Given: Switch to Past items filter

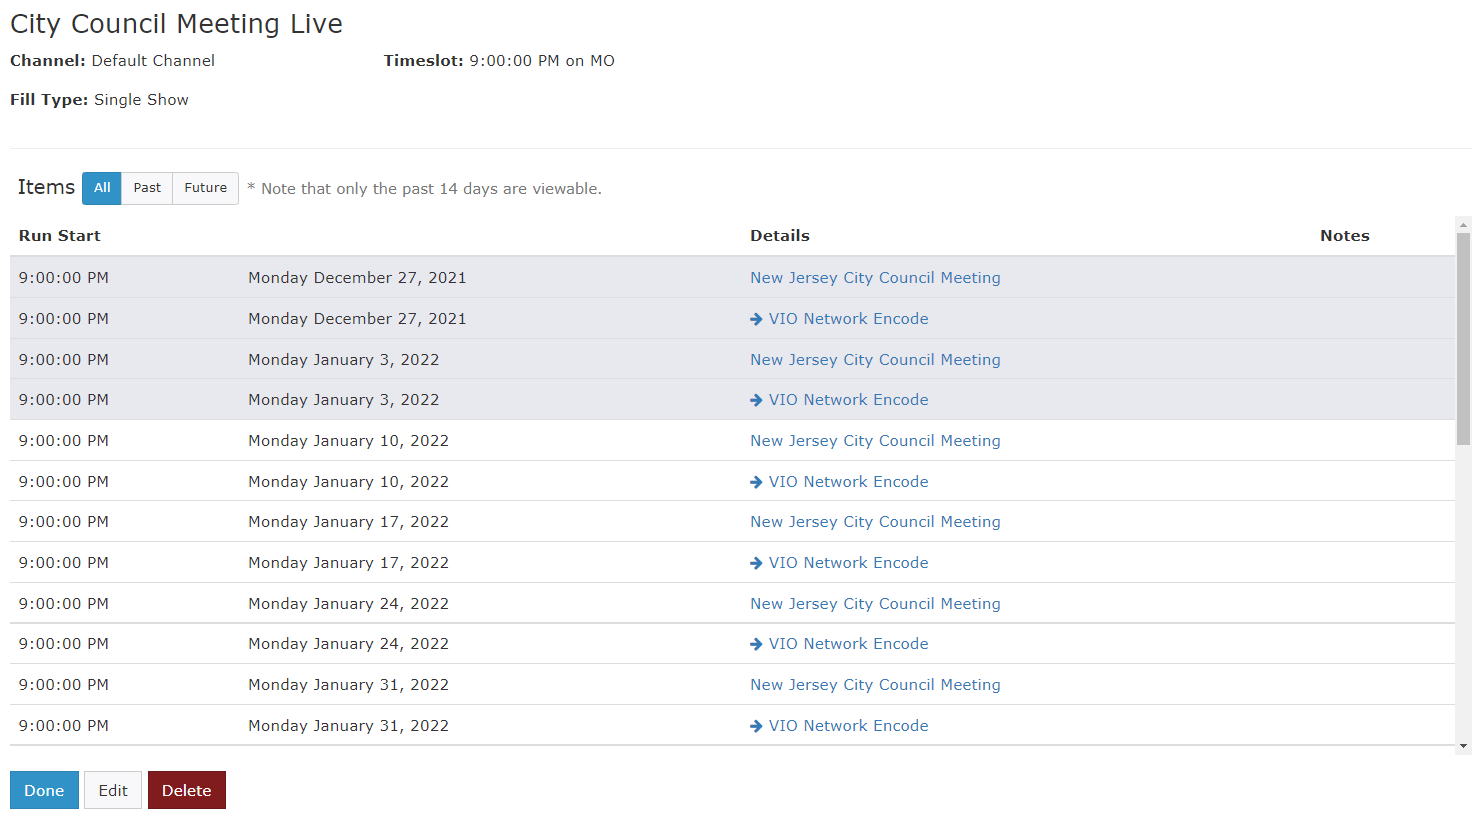Looking at the screenshot, I should pyautogui.click(x=147, y=188).
